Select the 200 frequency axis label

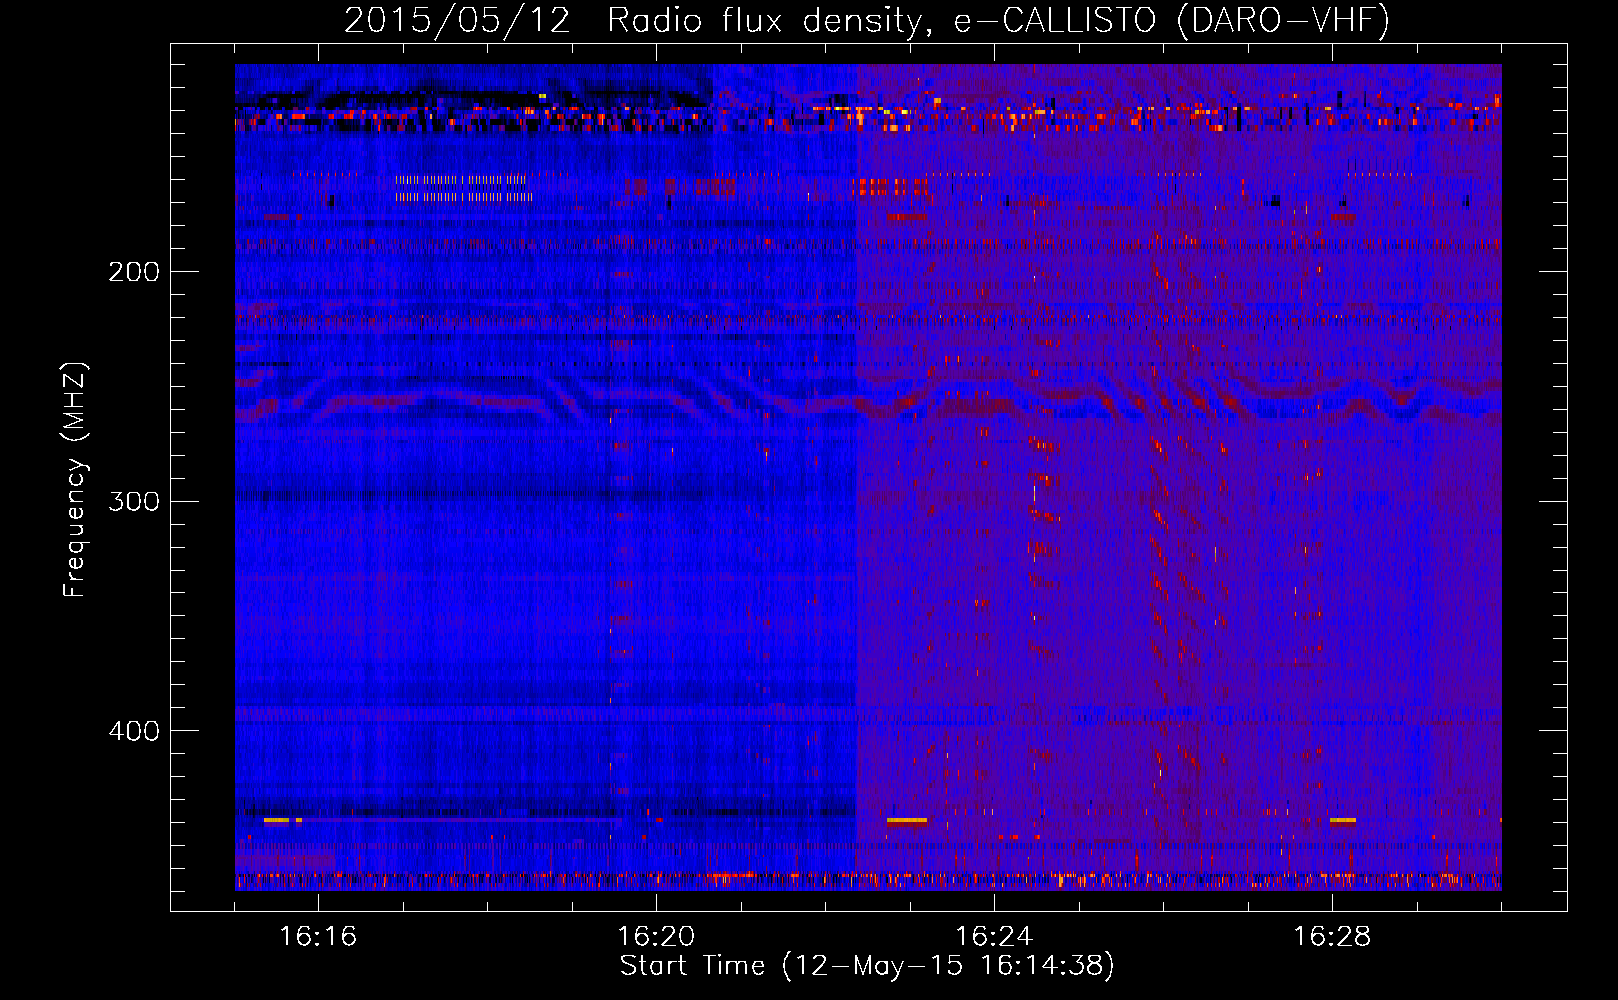(133, 272)
